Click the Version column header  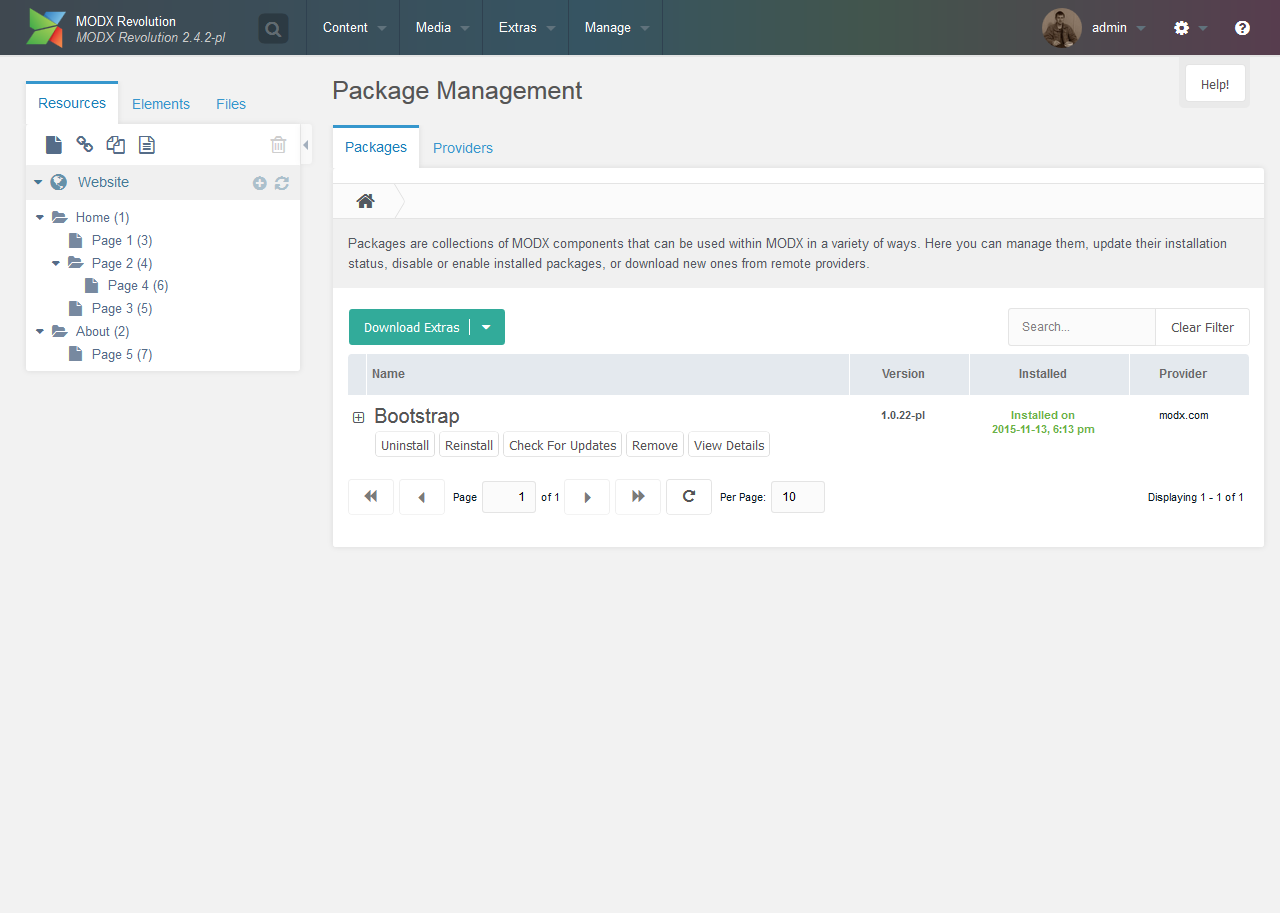[x=909, y=374]
